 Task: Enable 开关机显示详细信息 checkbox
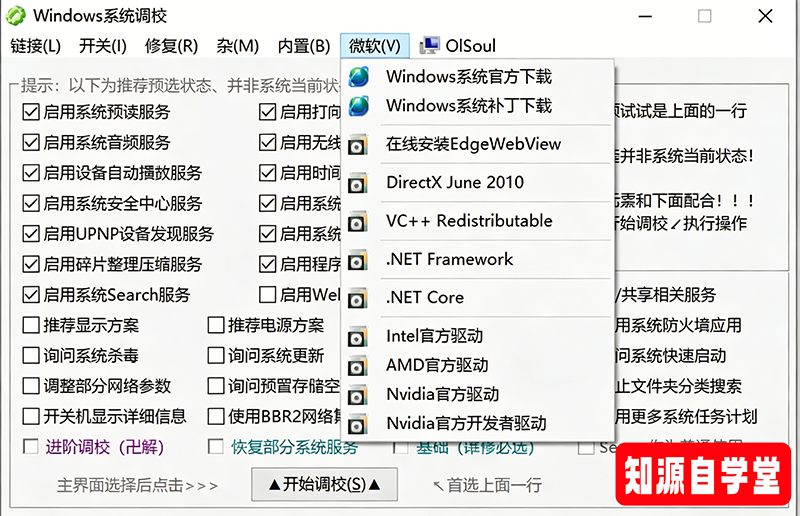coord(31,416)
